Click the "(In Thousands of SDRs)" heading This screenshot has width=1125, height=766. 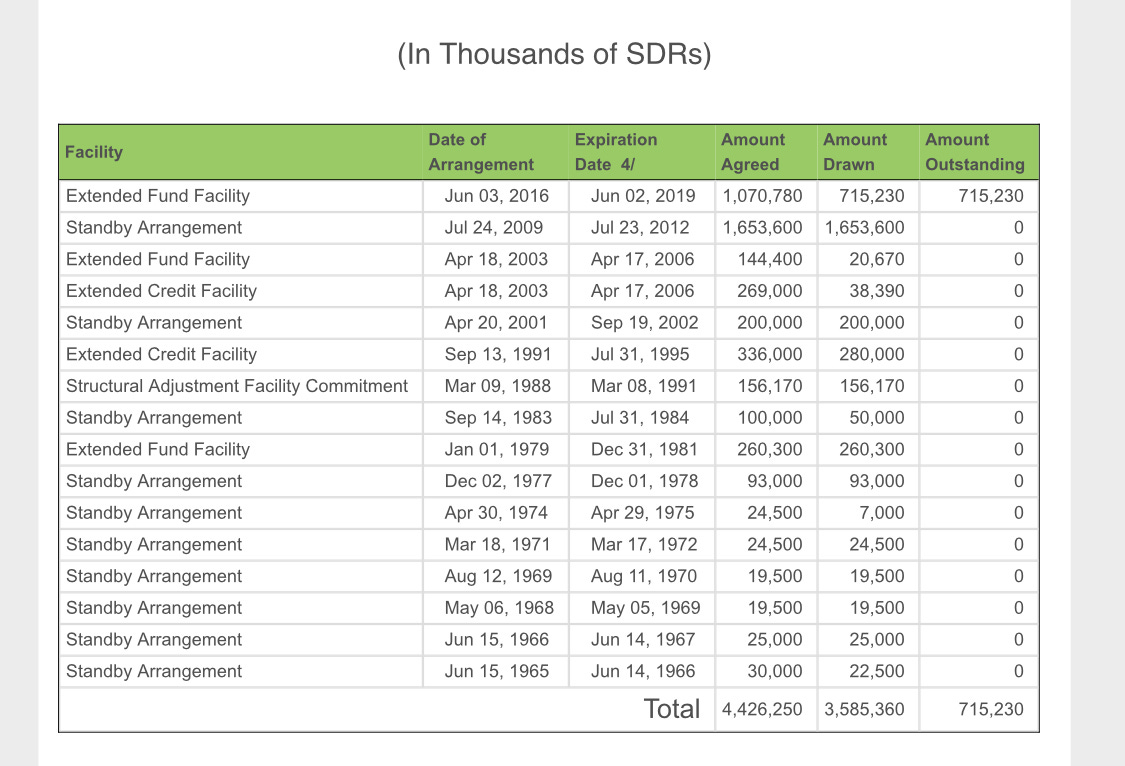tap(554, 55)
